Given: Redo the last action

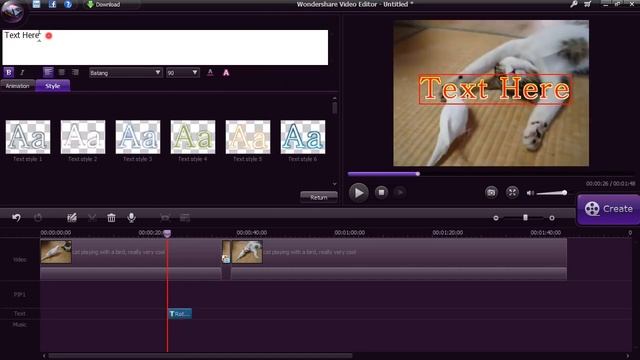Looking at the screenshot, I should coord(38,218).
